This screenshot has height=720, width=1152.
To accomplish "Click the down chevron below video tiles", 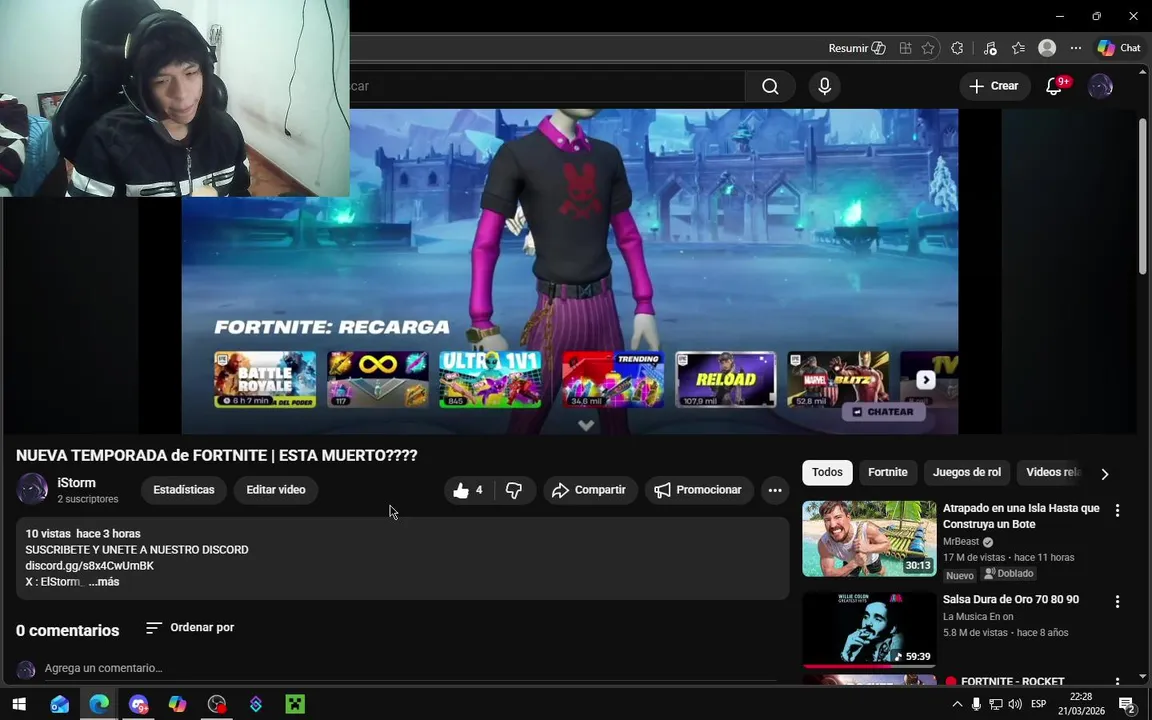I will point(586,425).
